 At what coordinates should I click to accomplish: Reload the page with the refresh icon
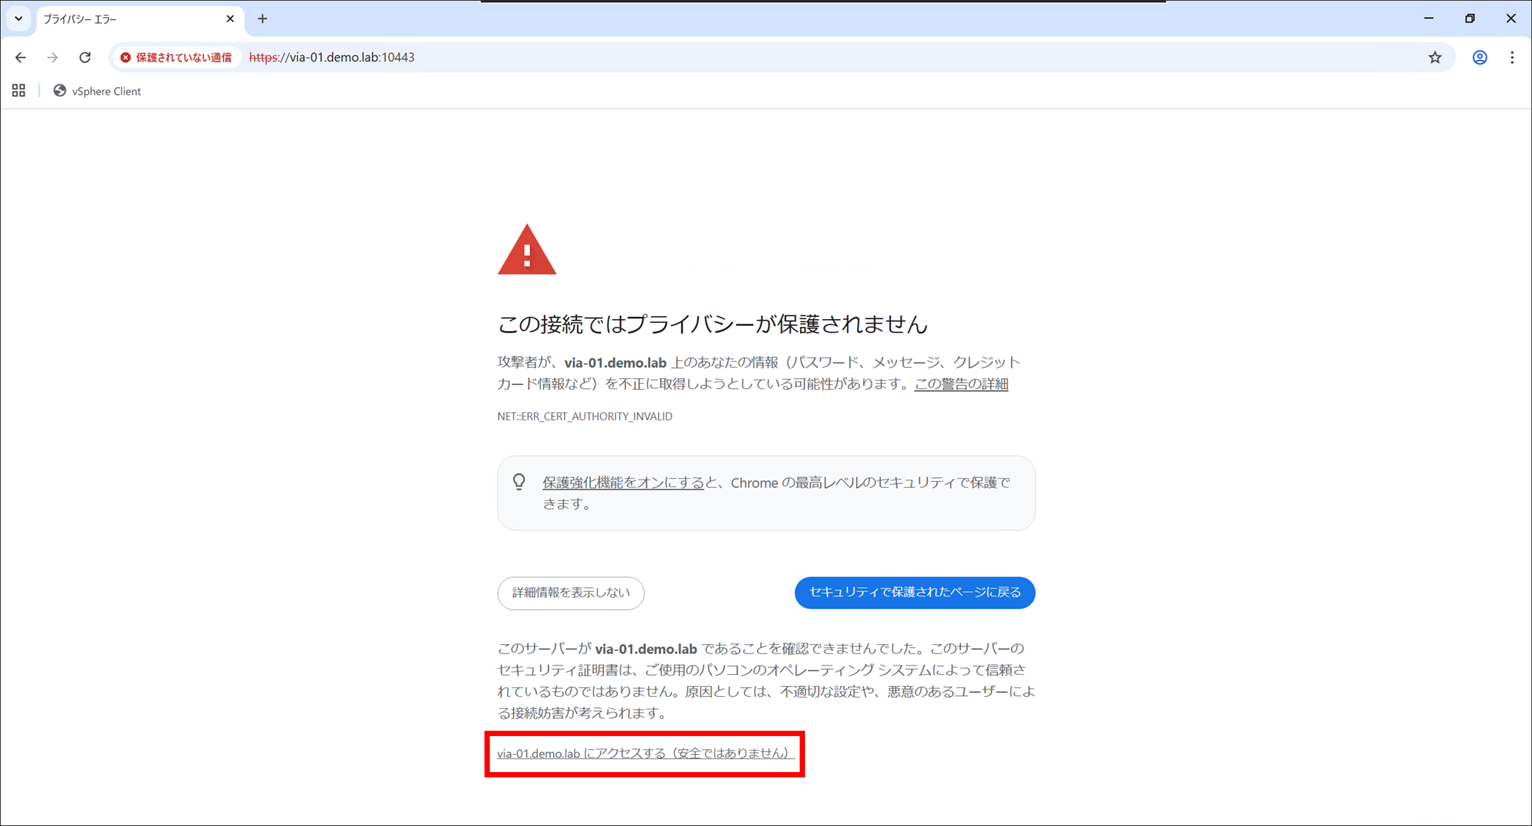(85, 57)
